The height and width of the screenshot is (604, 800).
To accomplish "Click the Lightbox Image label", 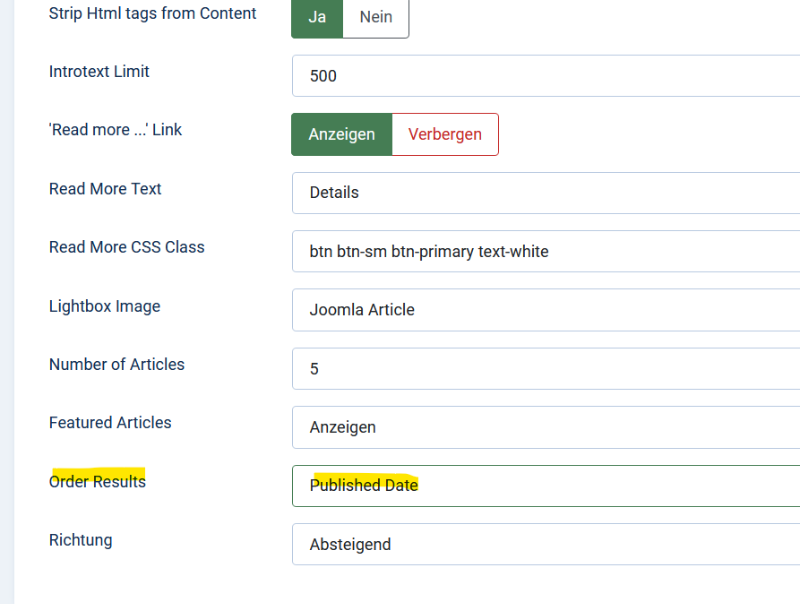I will (x=105, y=306).
